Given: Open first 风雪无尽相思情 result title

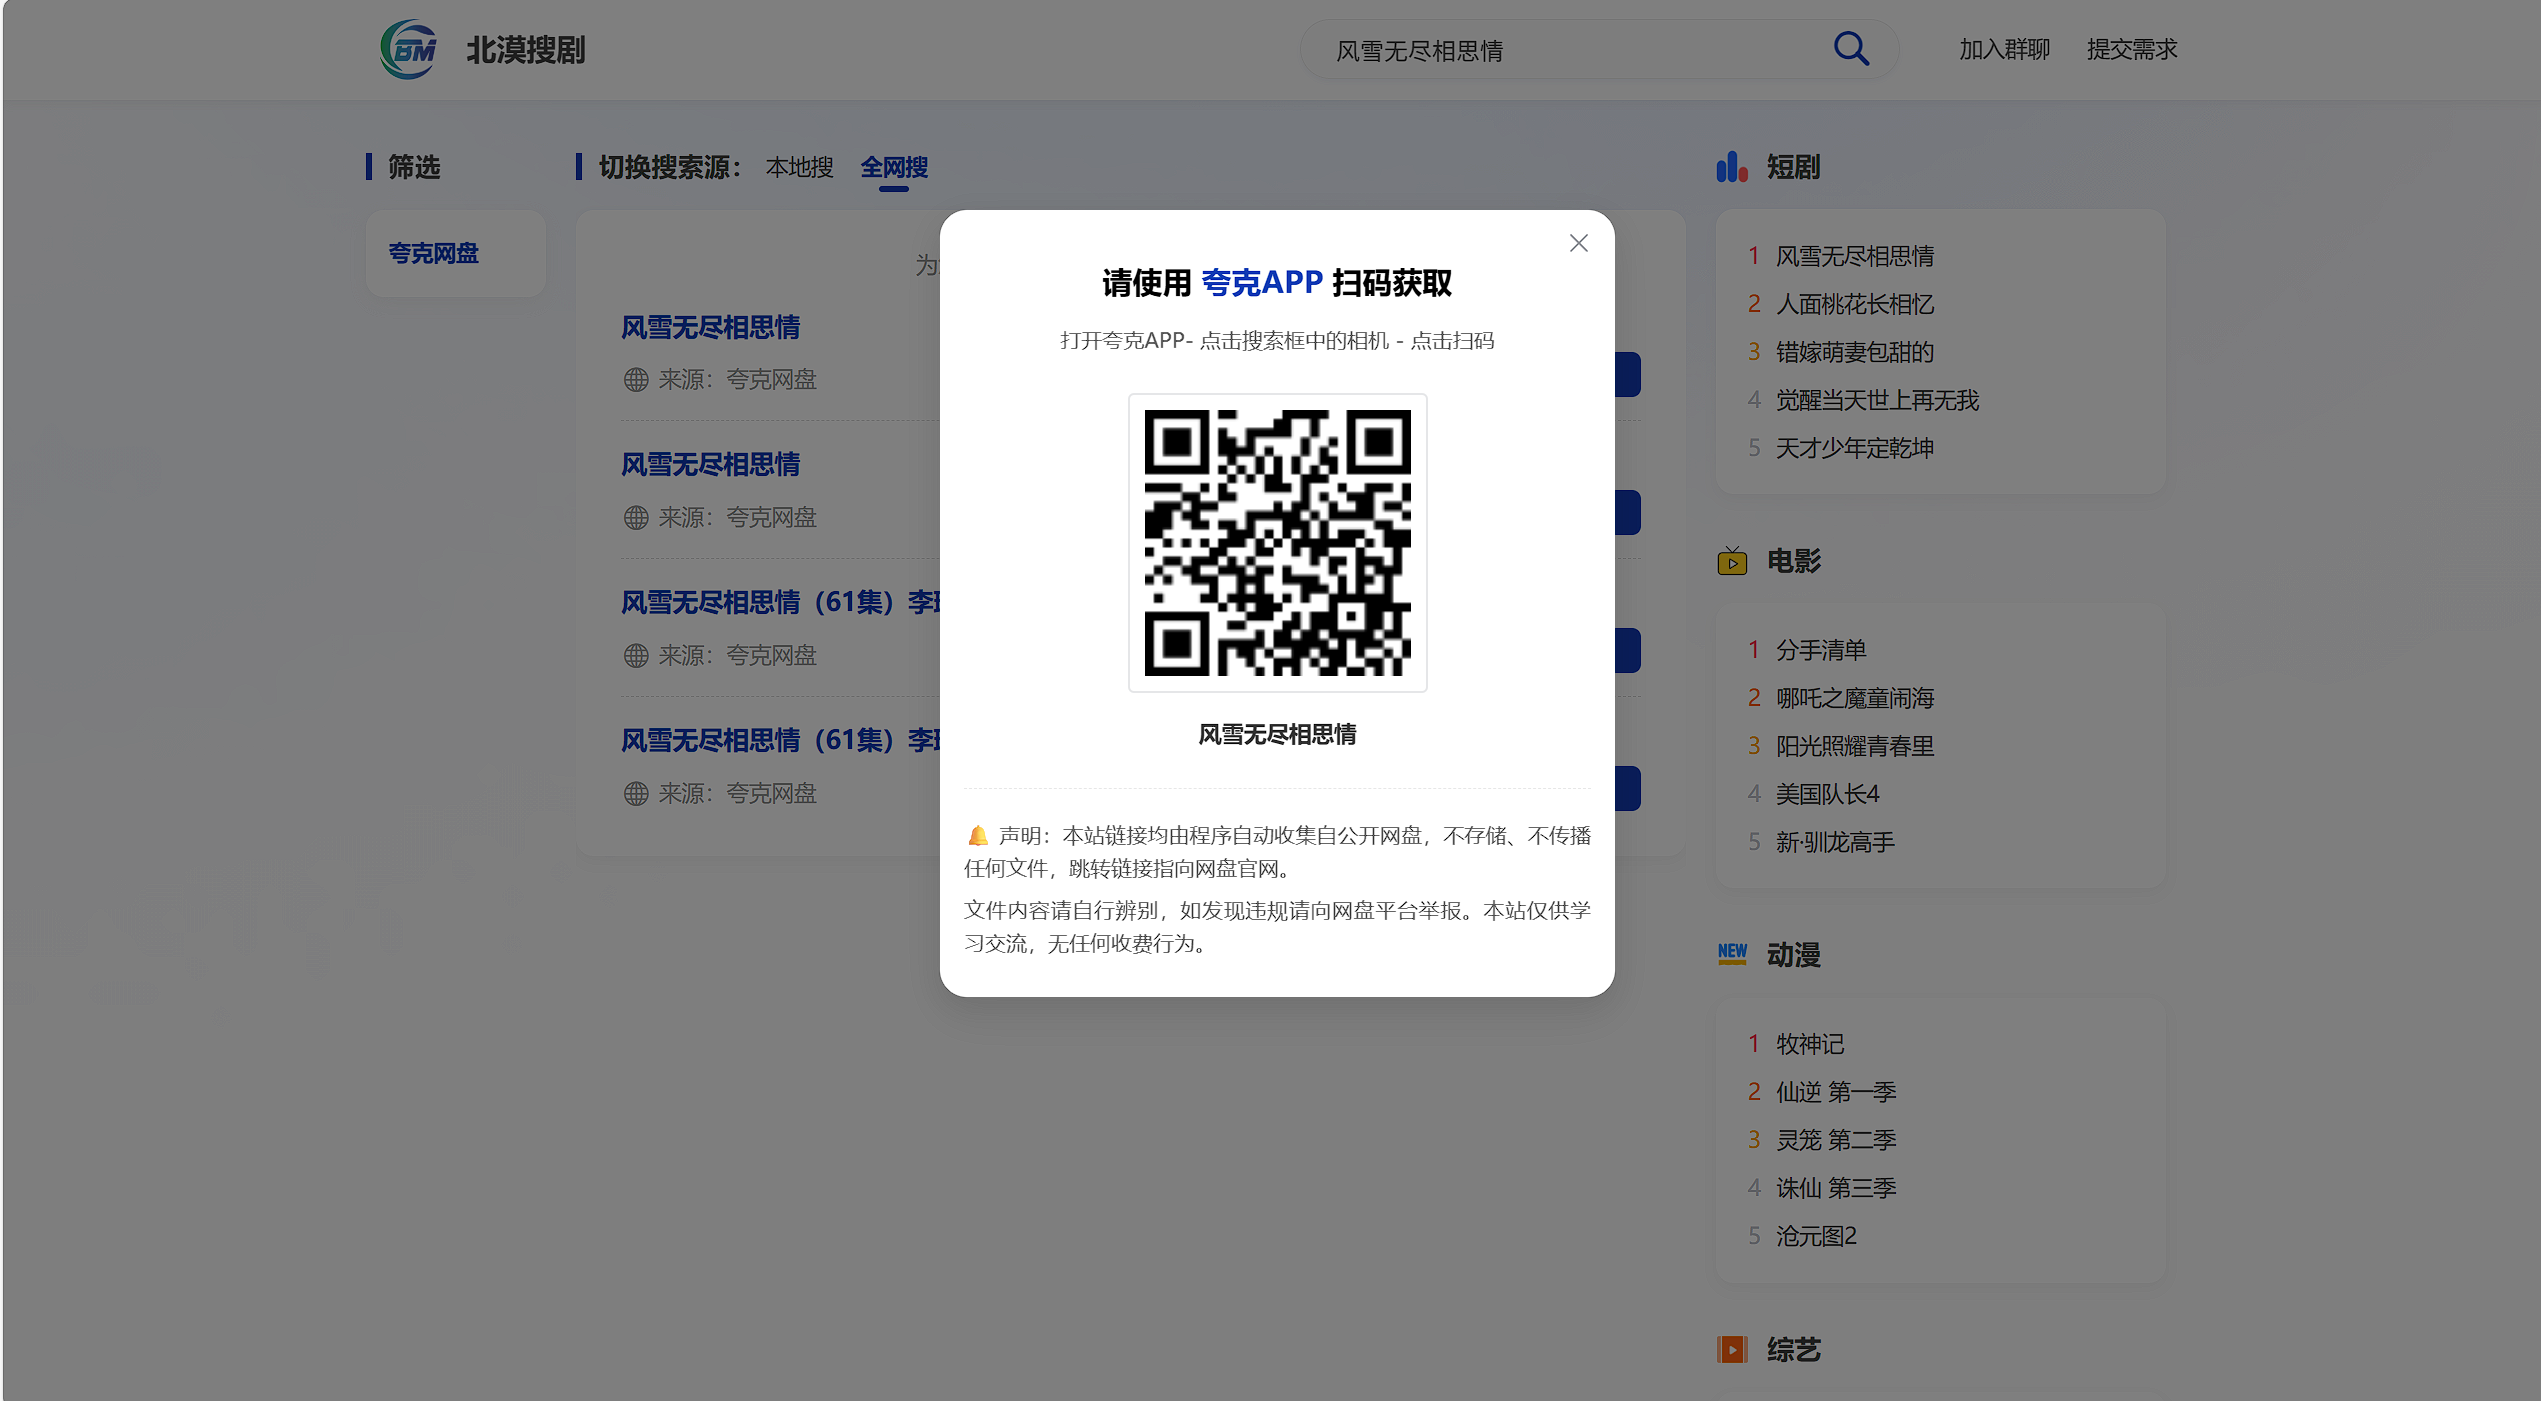Looking at the screenshot, I should [711, 327].
